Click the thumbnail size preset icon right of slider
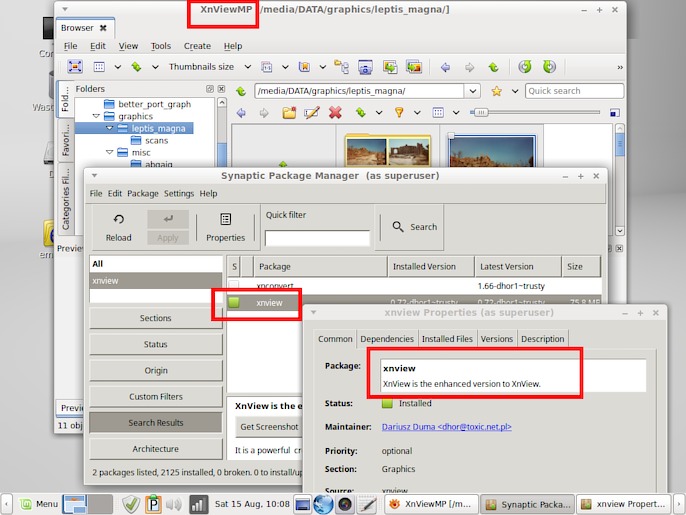686x515 pixels. [615, 113]
